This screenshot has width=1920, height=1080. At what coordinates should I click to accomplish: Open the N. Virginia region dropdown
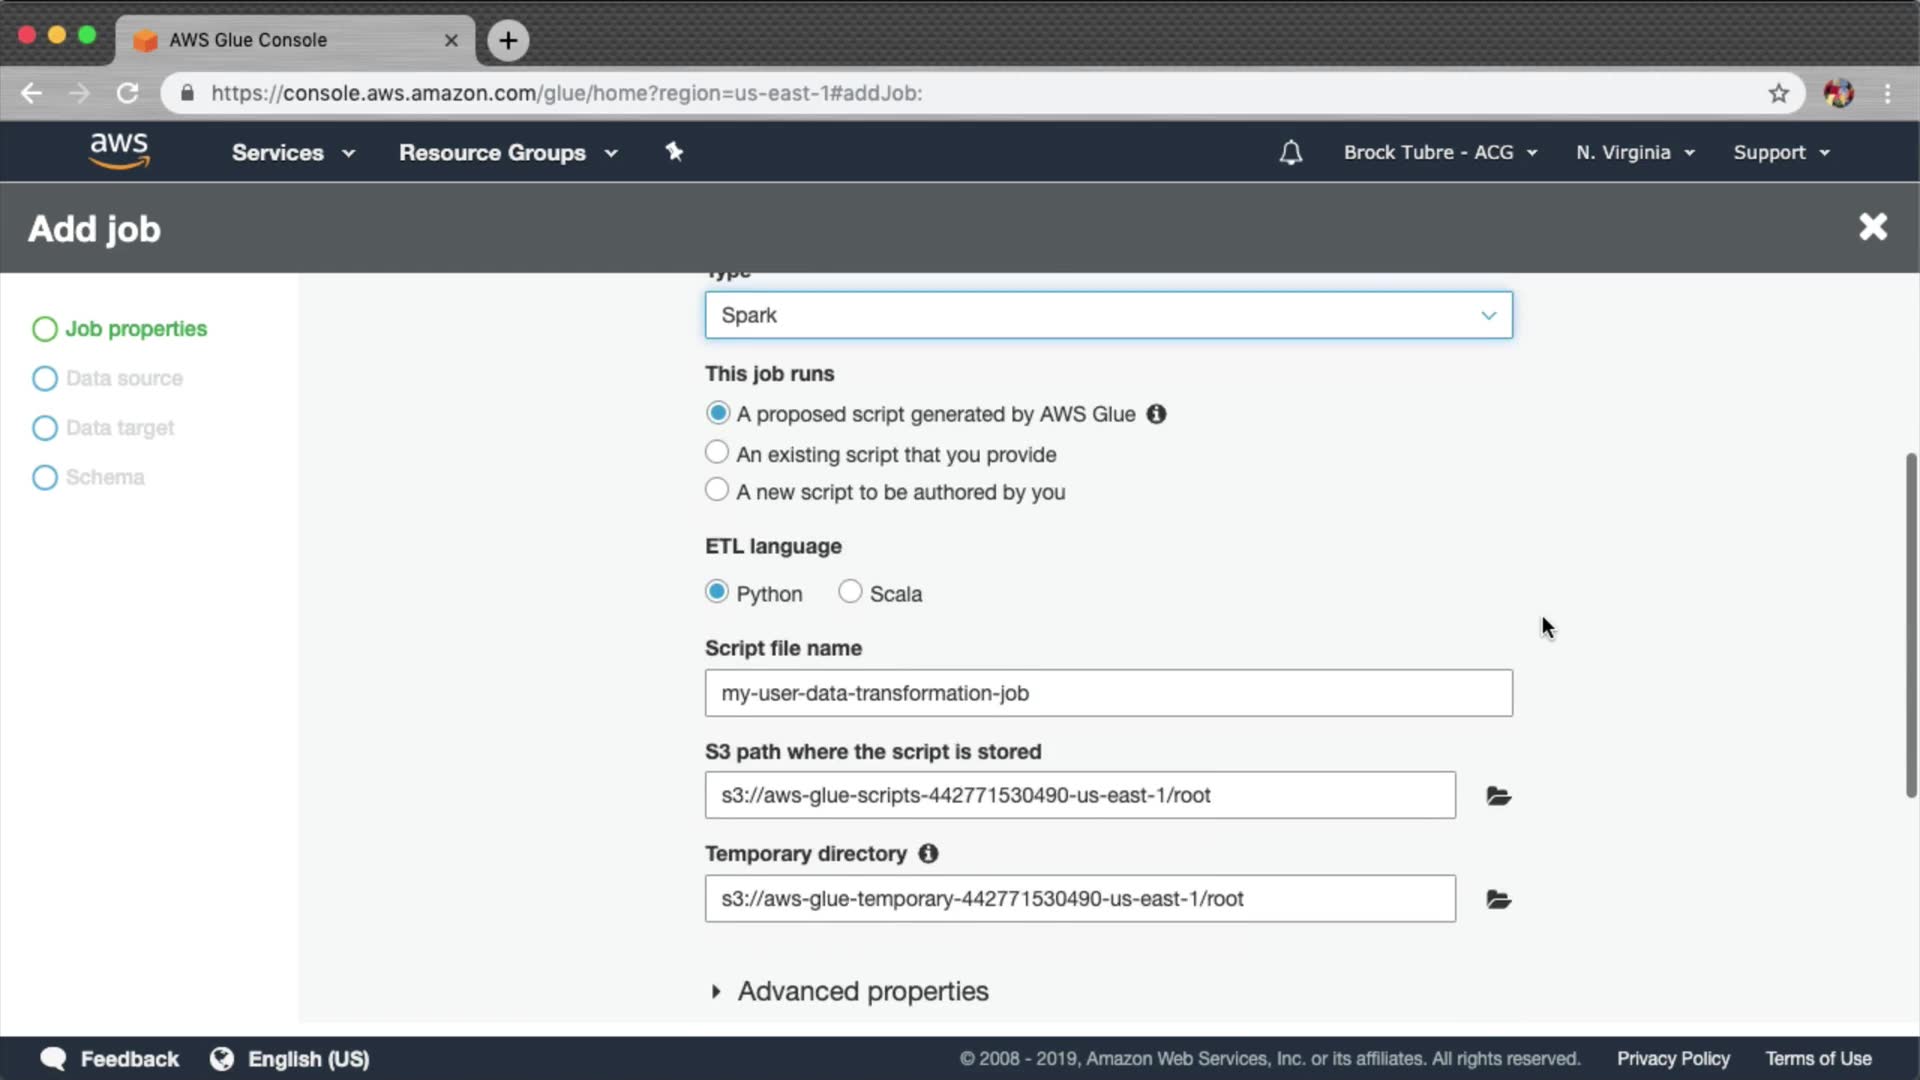(x=1635, y=153)
